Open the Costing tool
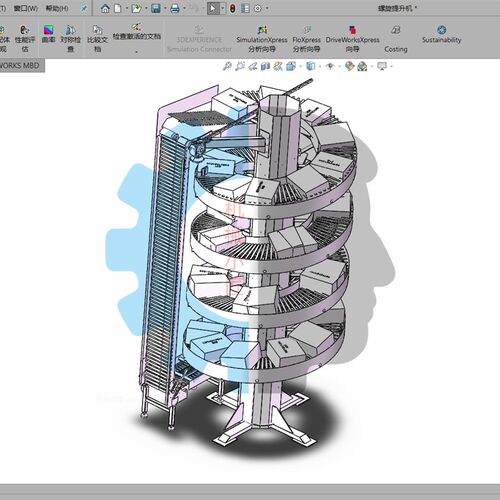The image size is (500, 500). [396, 39]
